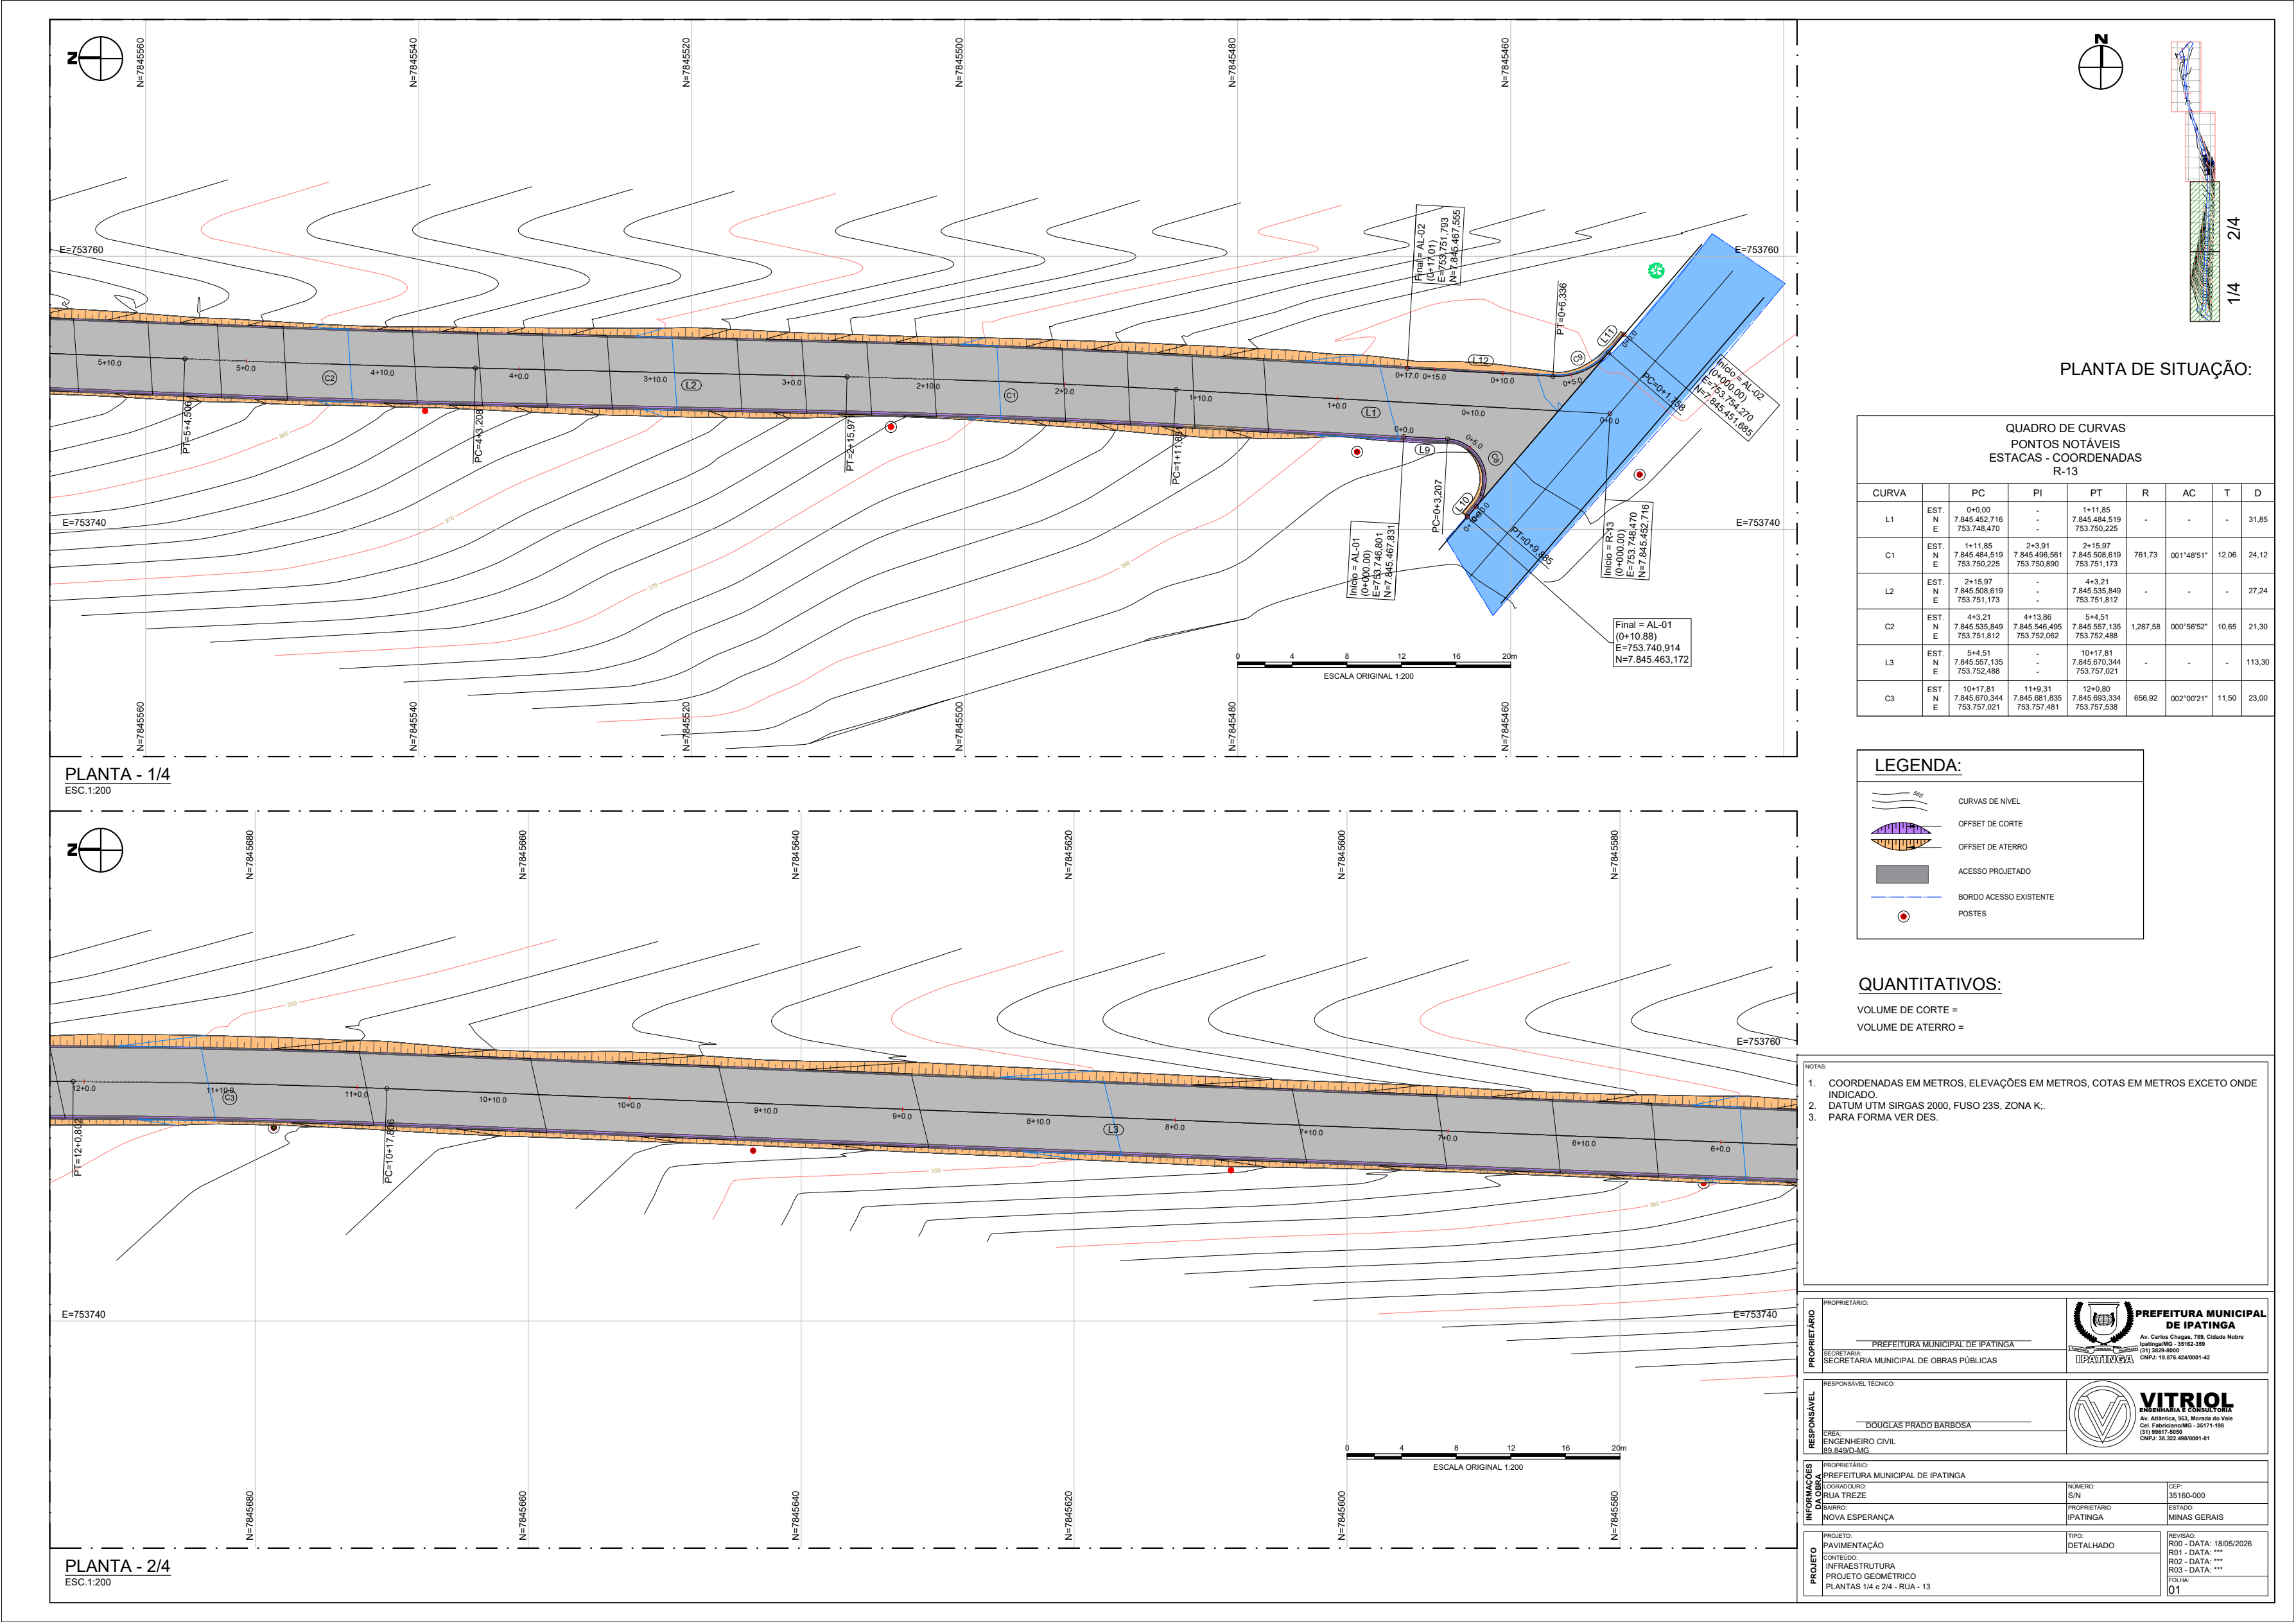Image resolution: width=2296 pixels, height=1622 pixels.
Task: Click the 'R00 - DATA: 18/05/2026' revision line
Action: [2210, 1544]
